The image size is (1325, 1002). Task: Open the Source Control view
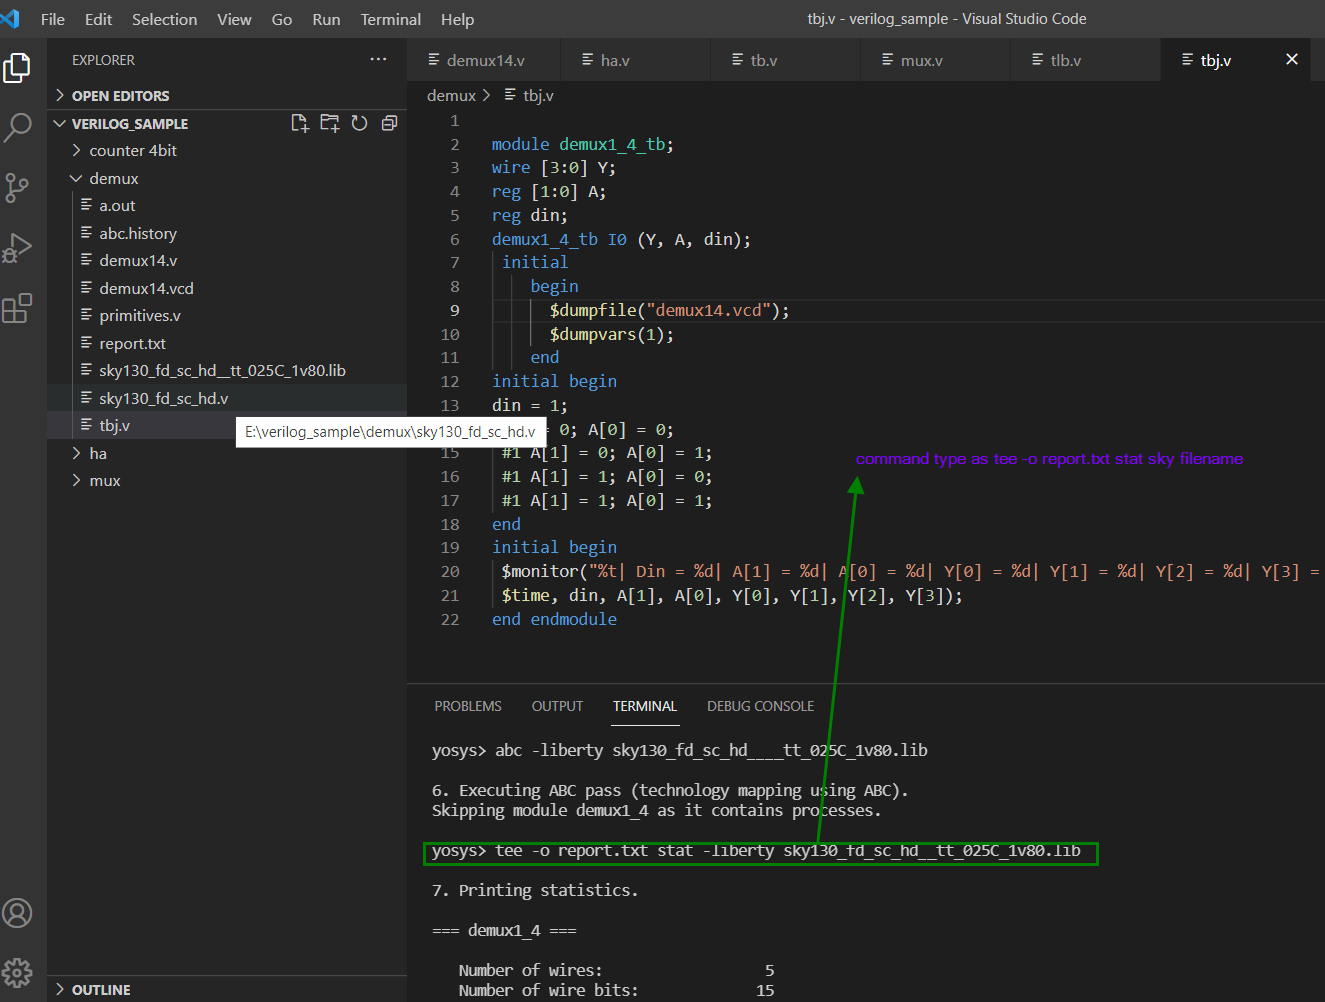tap(17, 188)
